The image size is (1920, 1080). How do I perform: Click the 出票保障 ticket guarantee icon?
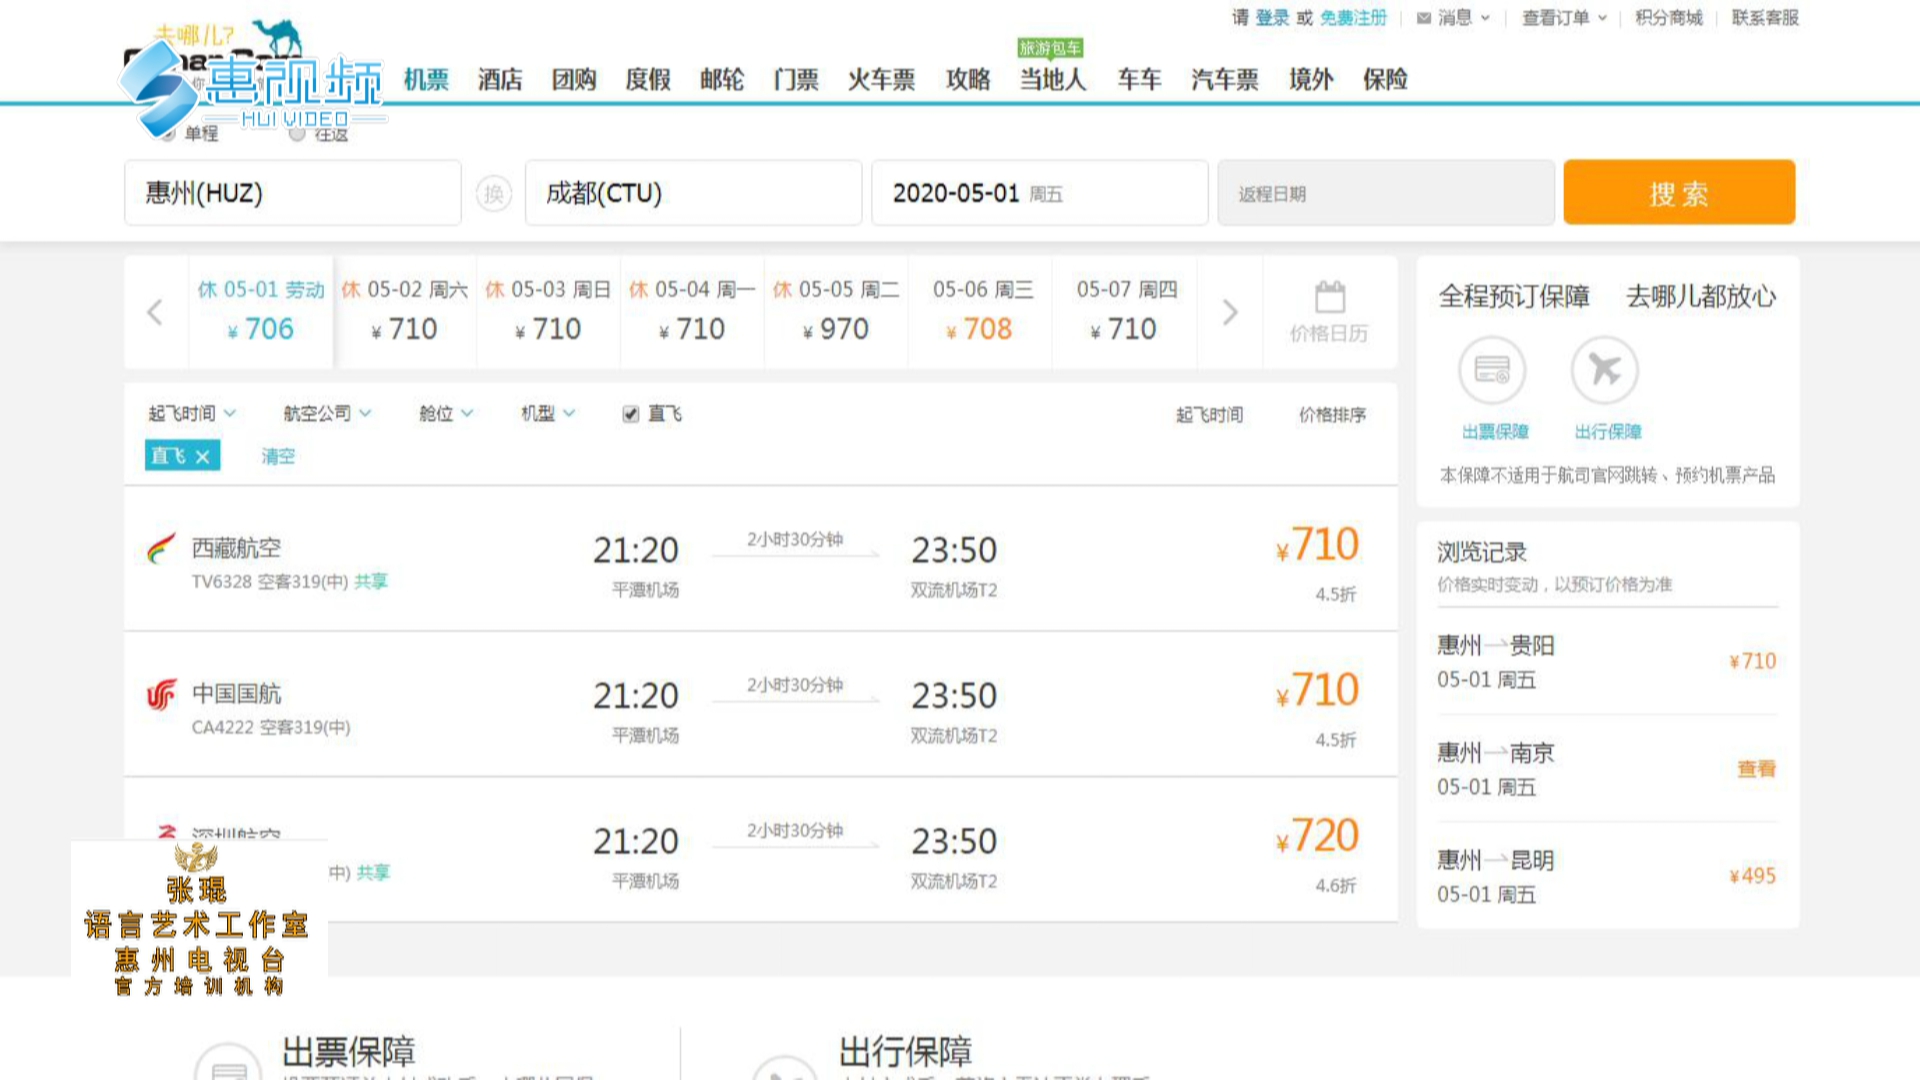tap(1492, 370)
